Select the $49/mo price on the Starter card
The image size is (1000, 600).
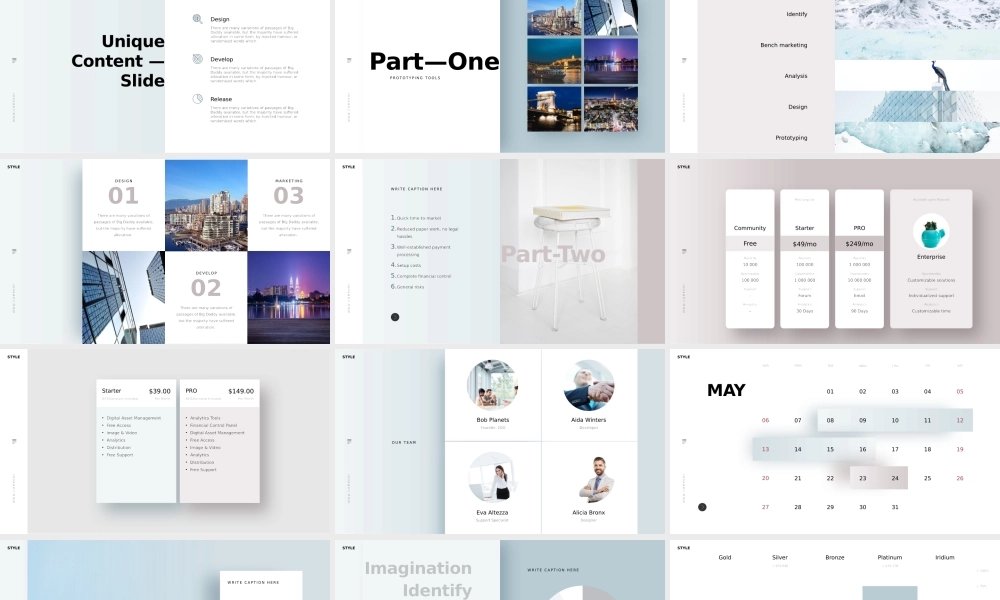click(805, 244)
